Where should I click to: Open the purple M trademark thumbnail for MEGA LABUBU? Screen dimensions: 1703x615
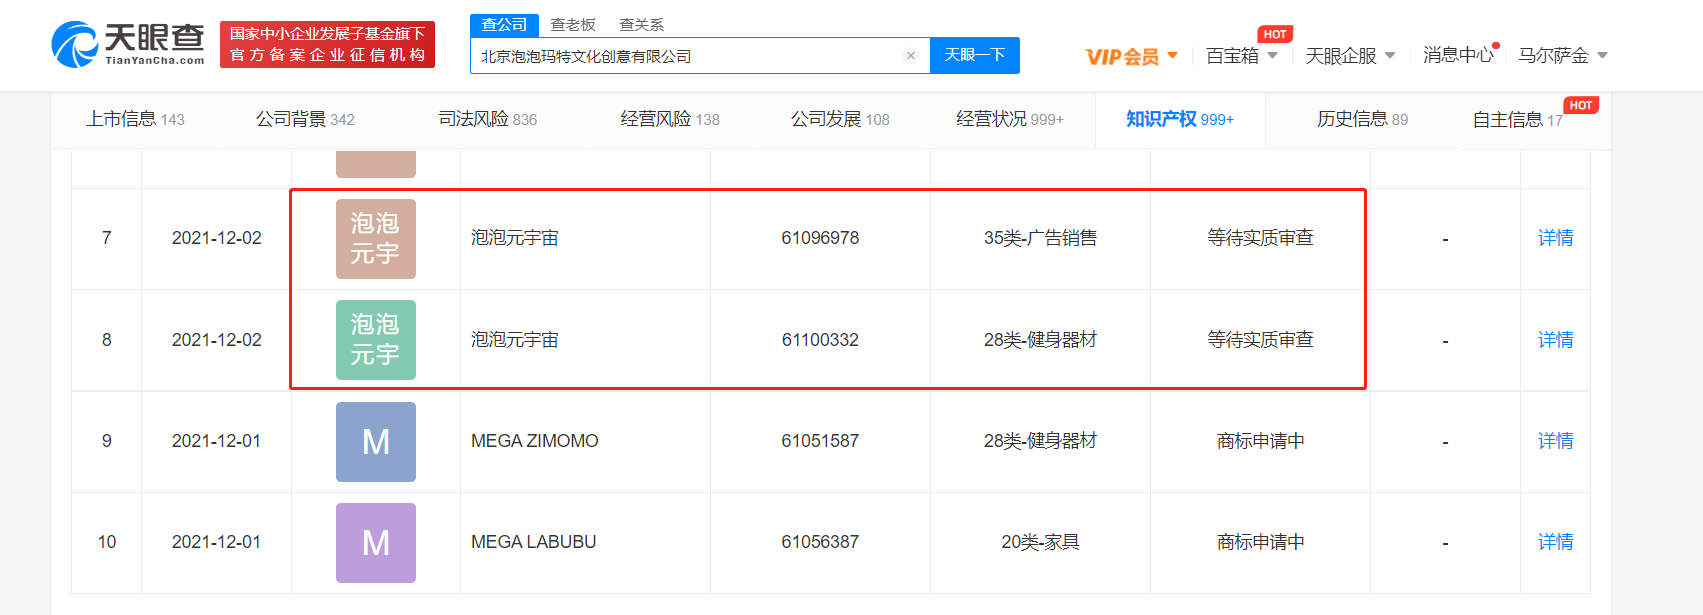pos(376,543)
